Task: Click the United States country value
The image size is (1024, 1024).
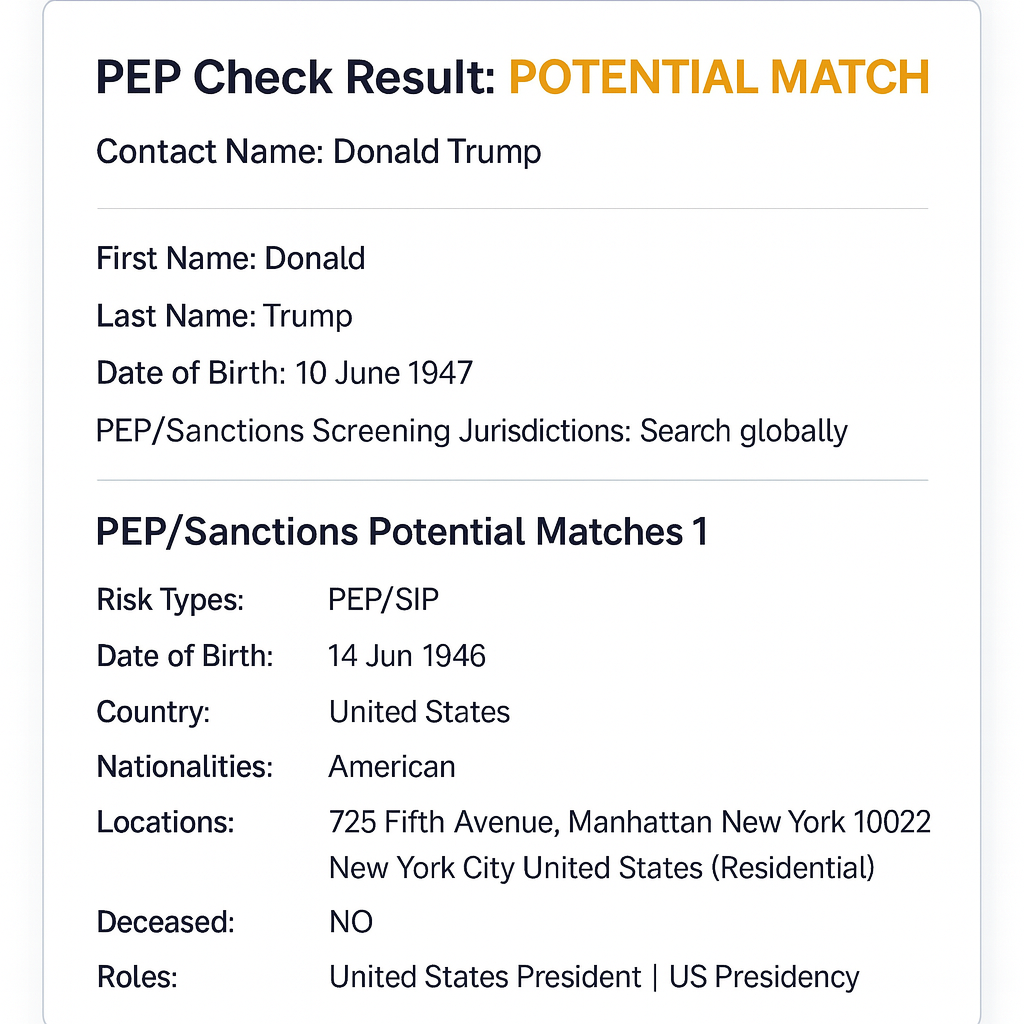Action: point(419,712)
